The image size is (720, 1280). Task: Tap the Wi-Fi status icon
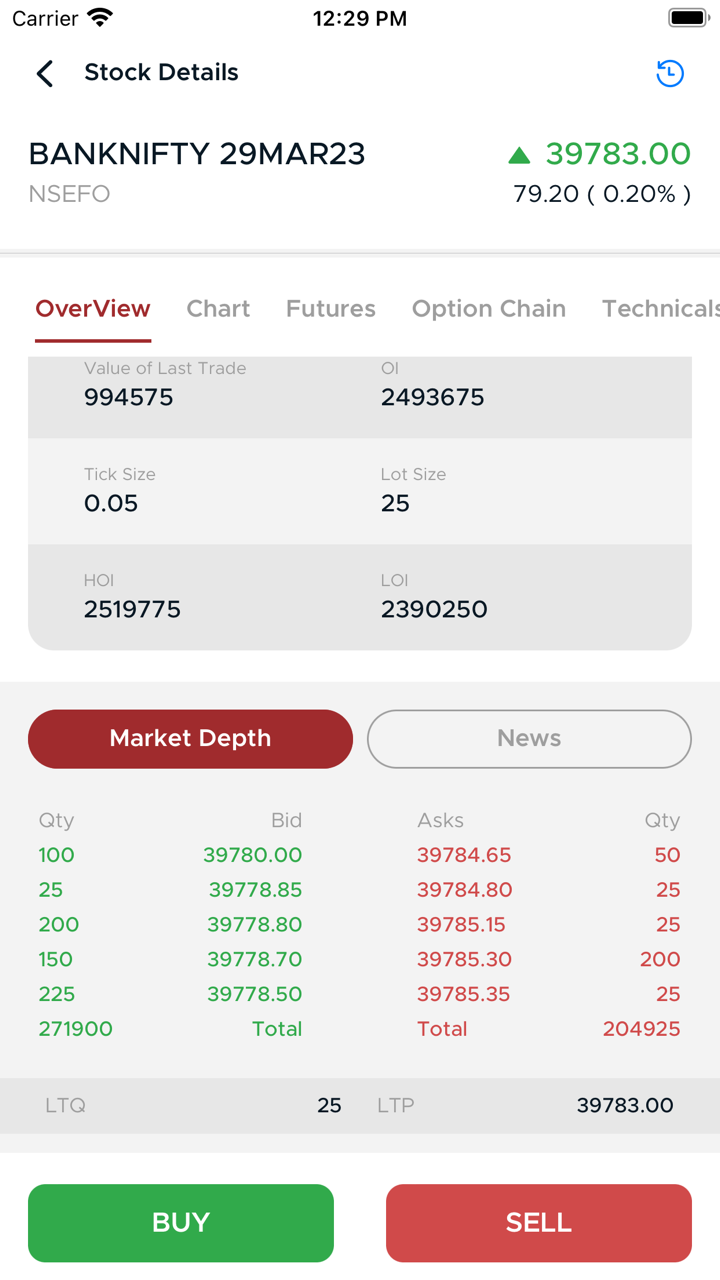[100, 18]
